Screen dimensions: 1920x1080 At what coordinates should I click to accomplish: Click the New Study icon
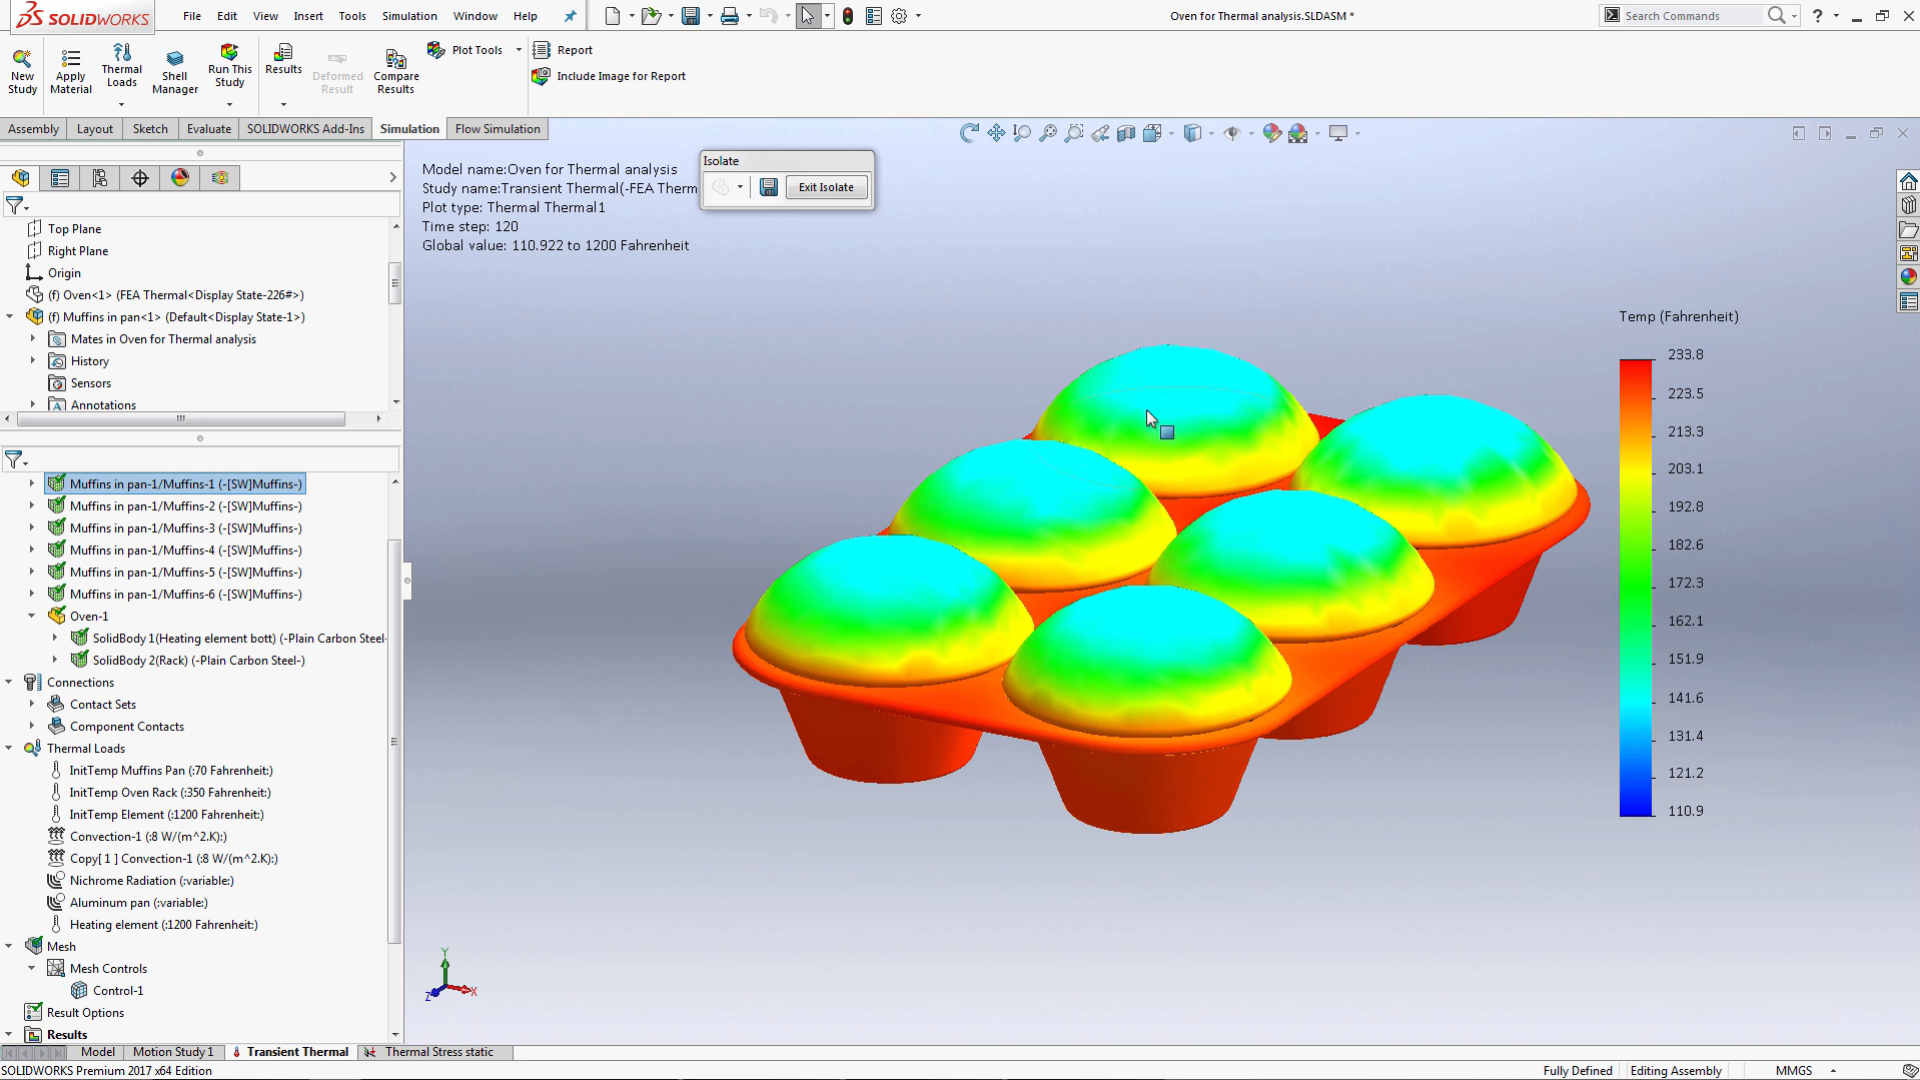pyautogui.click(x=22, y=70)
